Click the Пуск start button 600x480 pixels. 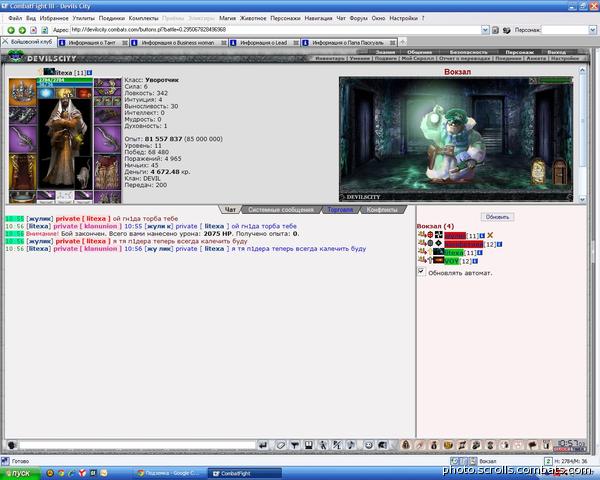(20, 473)
